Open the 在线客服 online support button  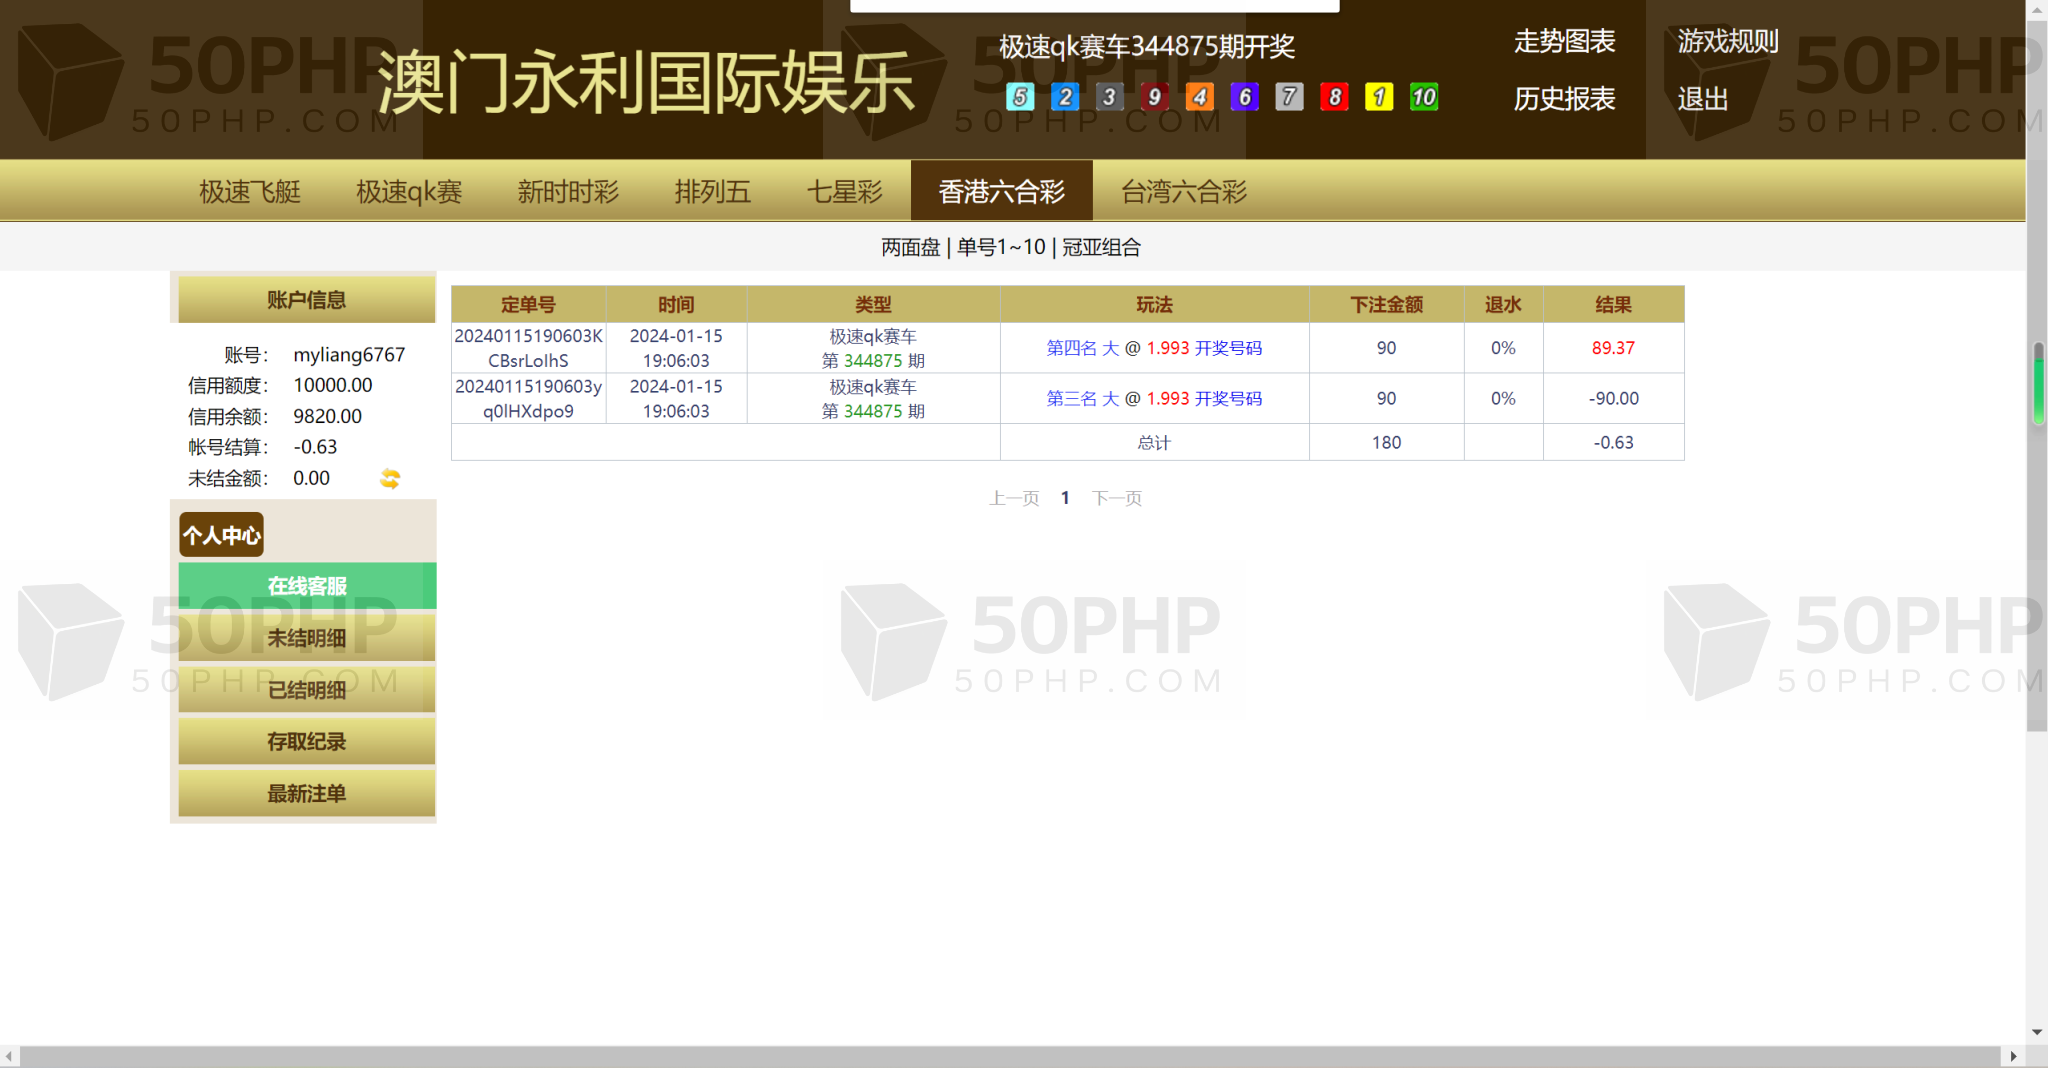(x=307, y=586)
